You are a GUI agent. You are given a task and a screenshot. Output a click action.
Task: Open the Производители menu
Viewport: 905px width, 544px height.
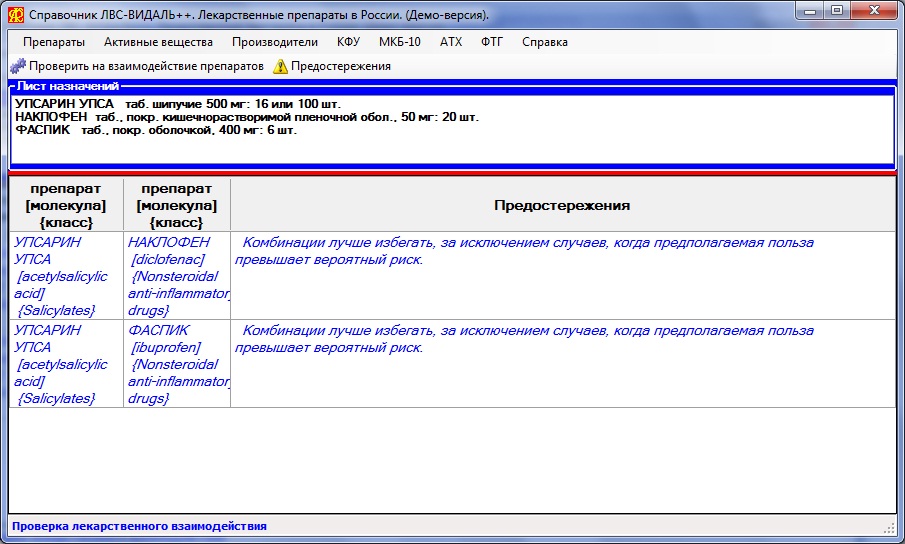pyautogui.click(x=275, y=42)
